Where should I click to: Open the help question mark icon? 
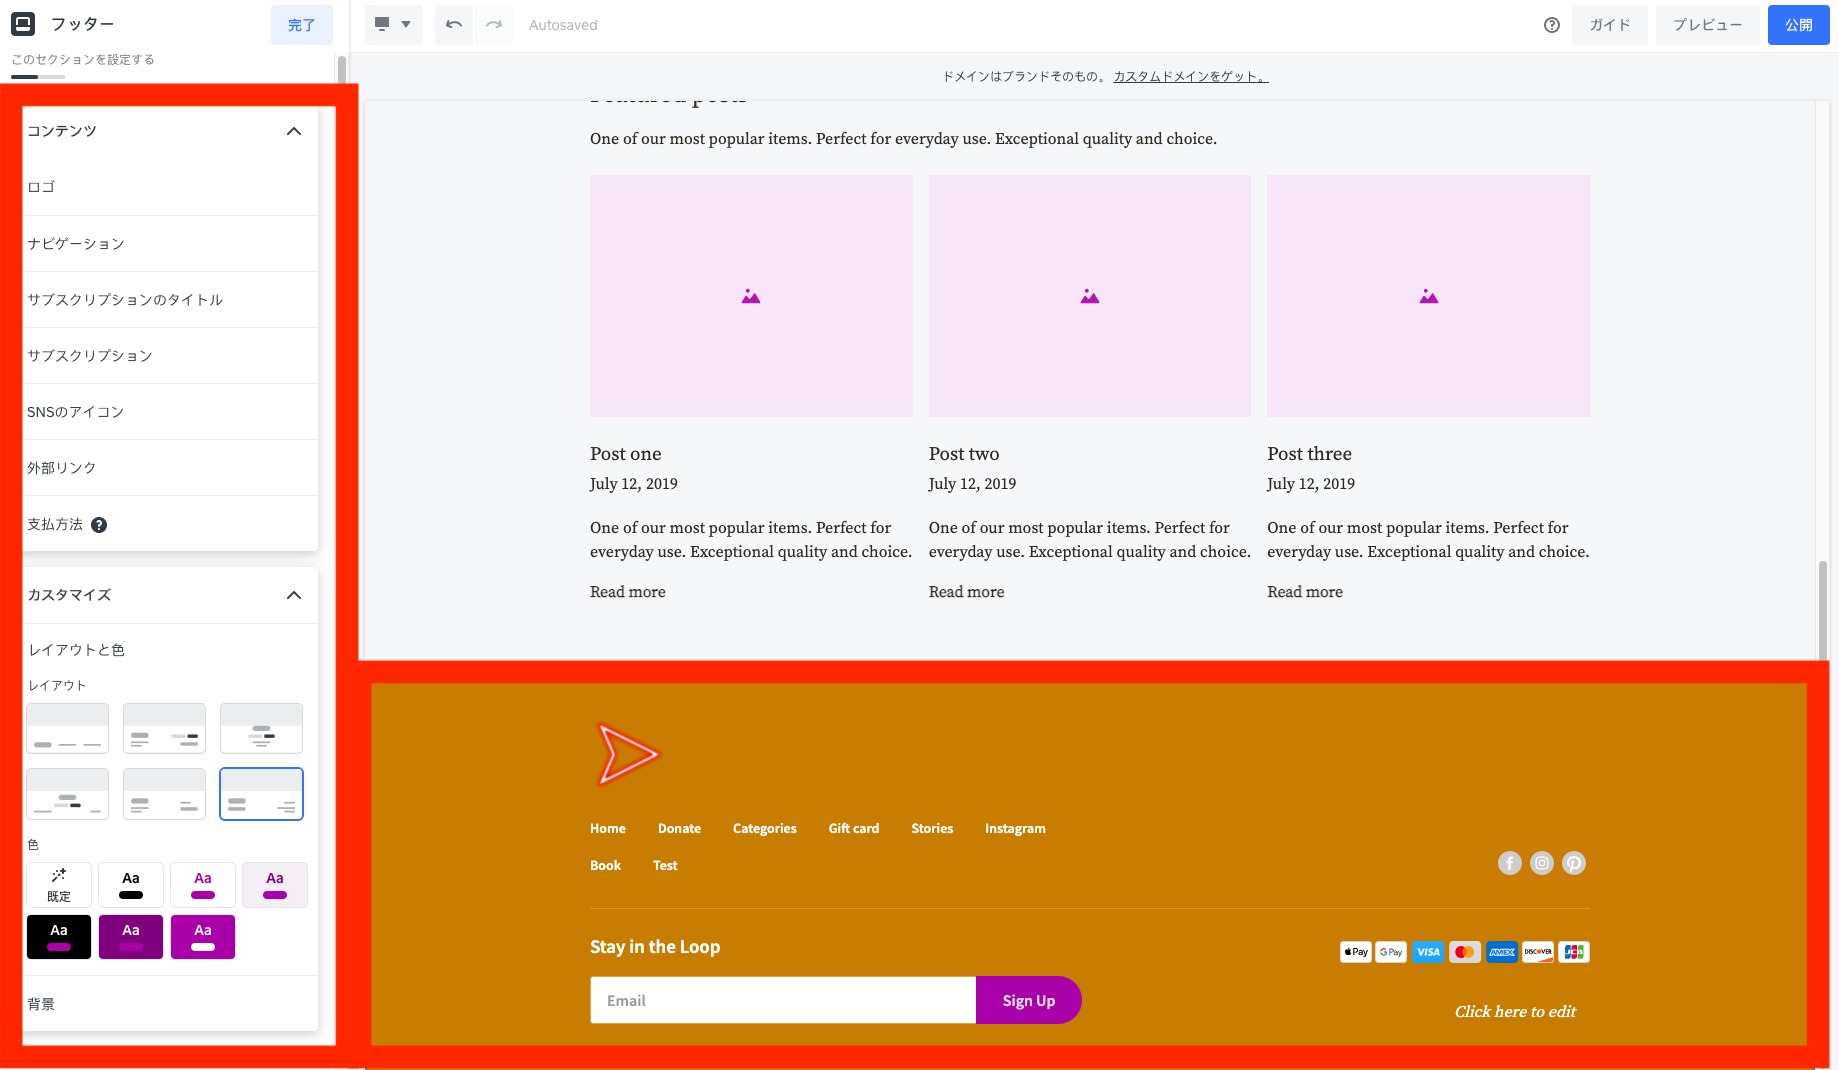(x=1551, y=25)
